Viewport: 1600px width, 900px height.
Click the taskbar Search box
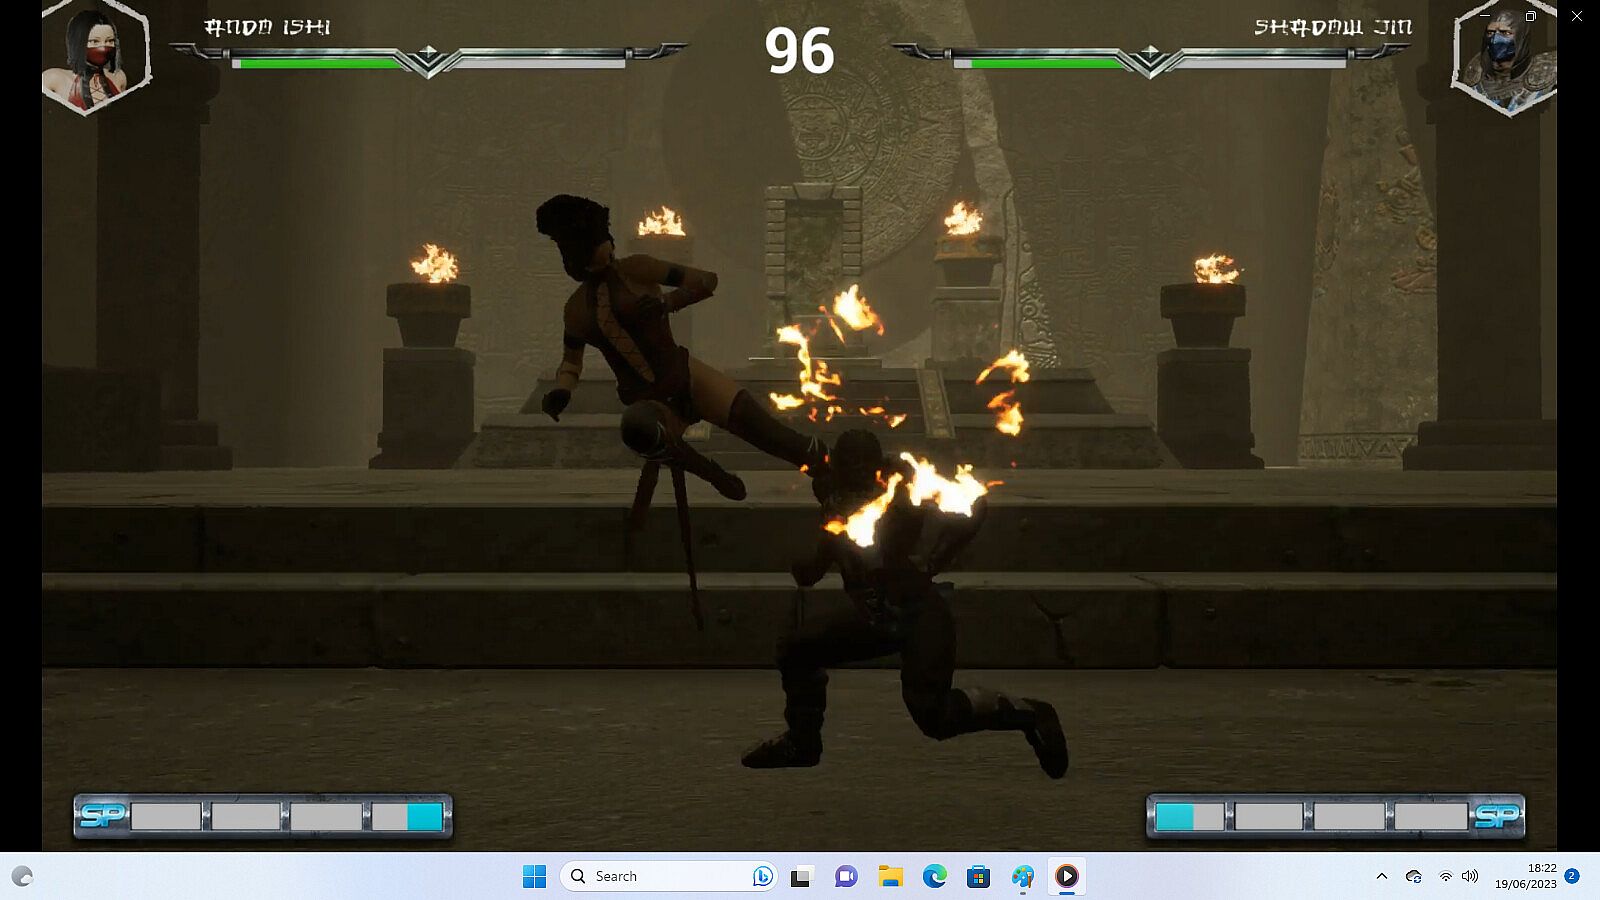[x=668, y=876]
